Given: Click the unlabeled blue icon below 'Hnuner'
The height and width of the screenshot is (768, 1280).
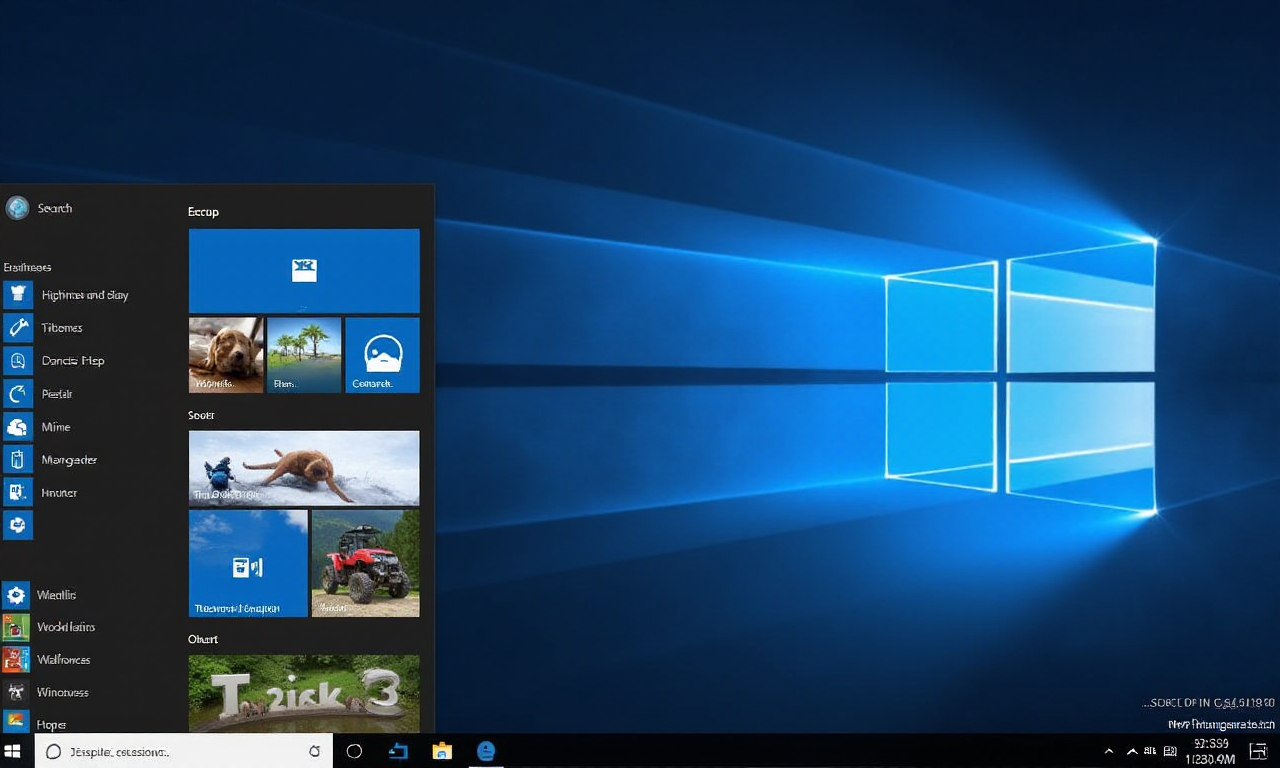Looking at the screenshot, I should (x=17, y=525).
